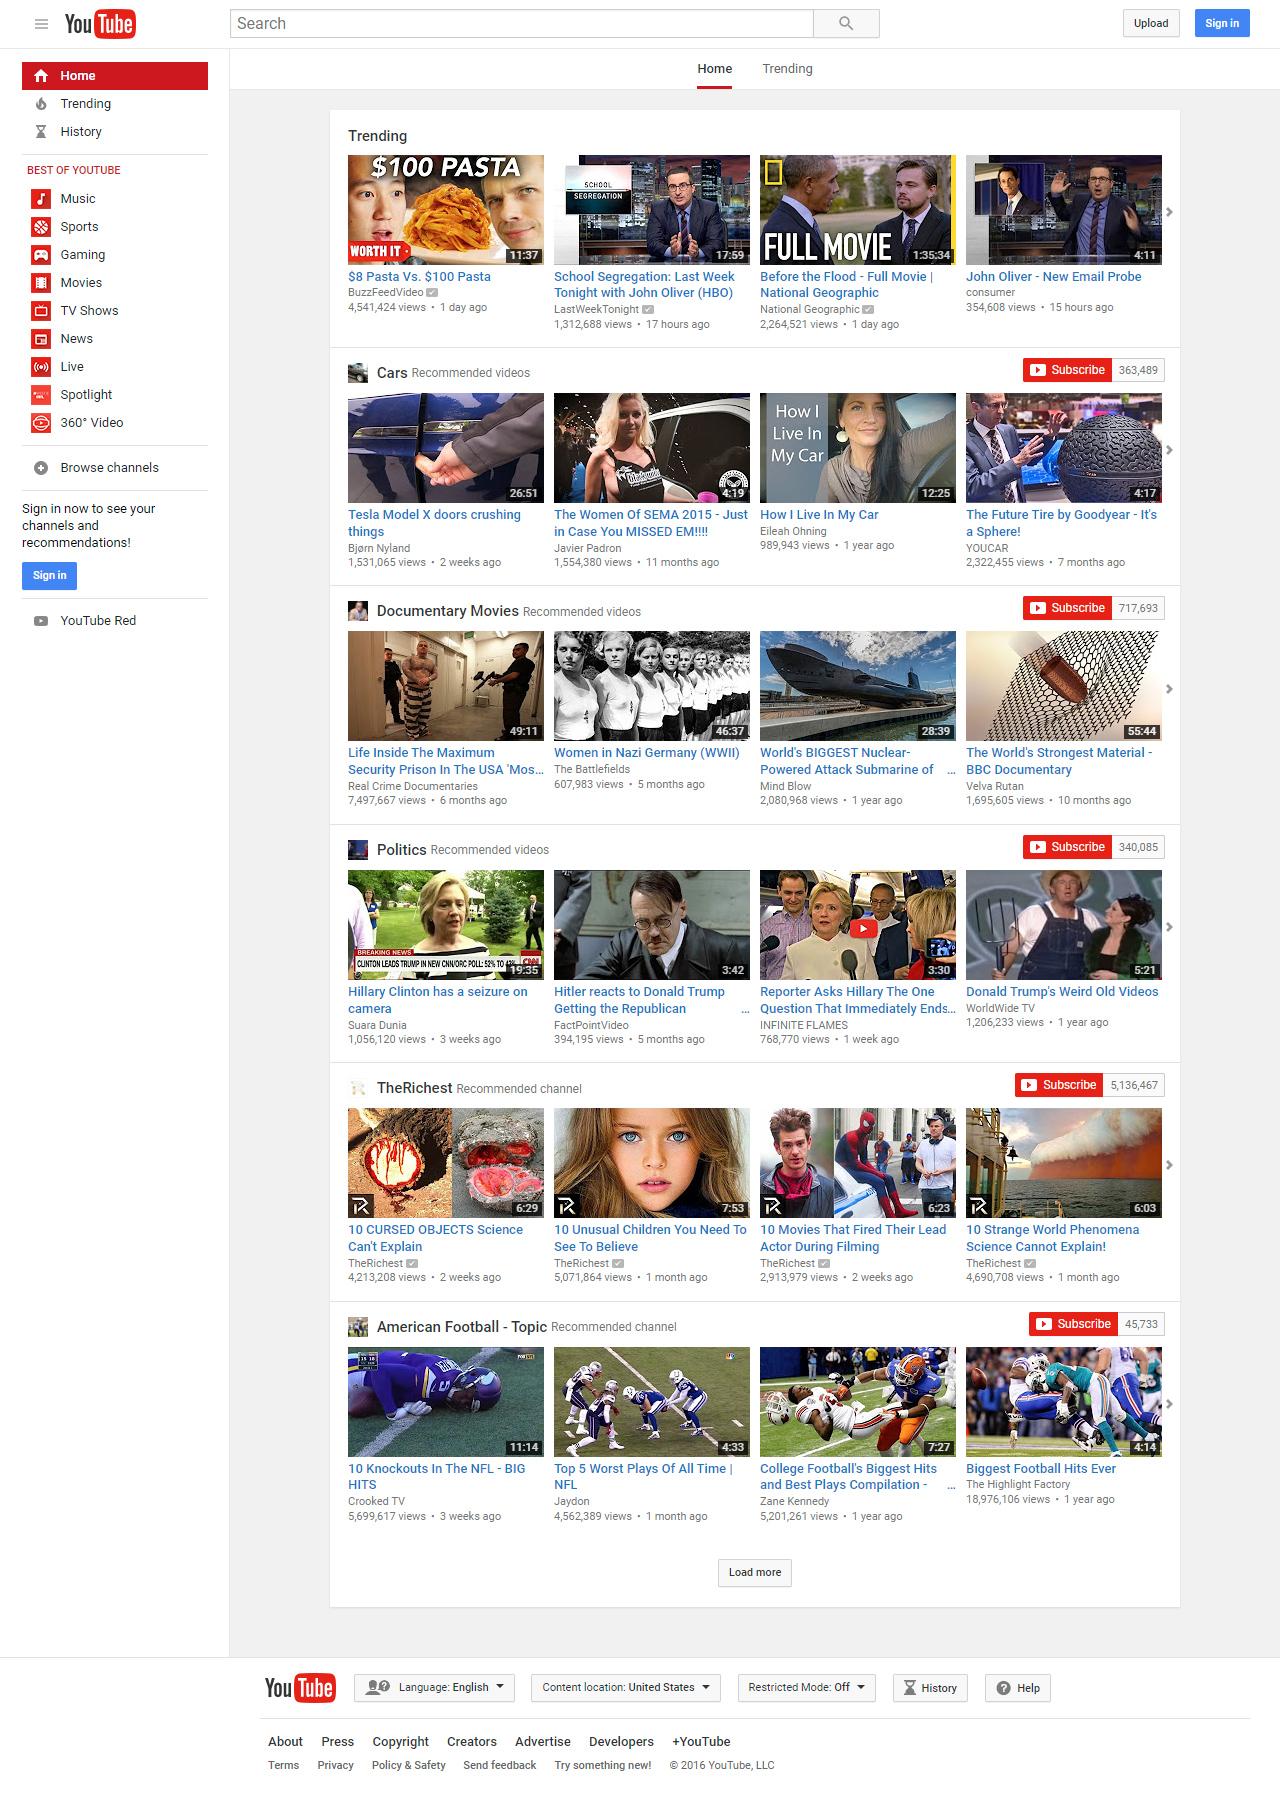The height and width of the screenshot is (1803, 1280).
Task: Open Women in Nazi Germany thumbnail
Action: 652,686
